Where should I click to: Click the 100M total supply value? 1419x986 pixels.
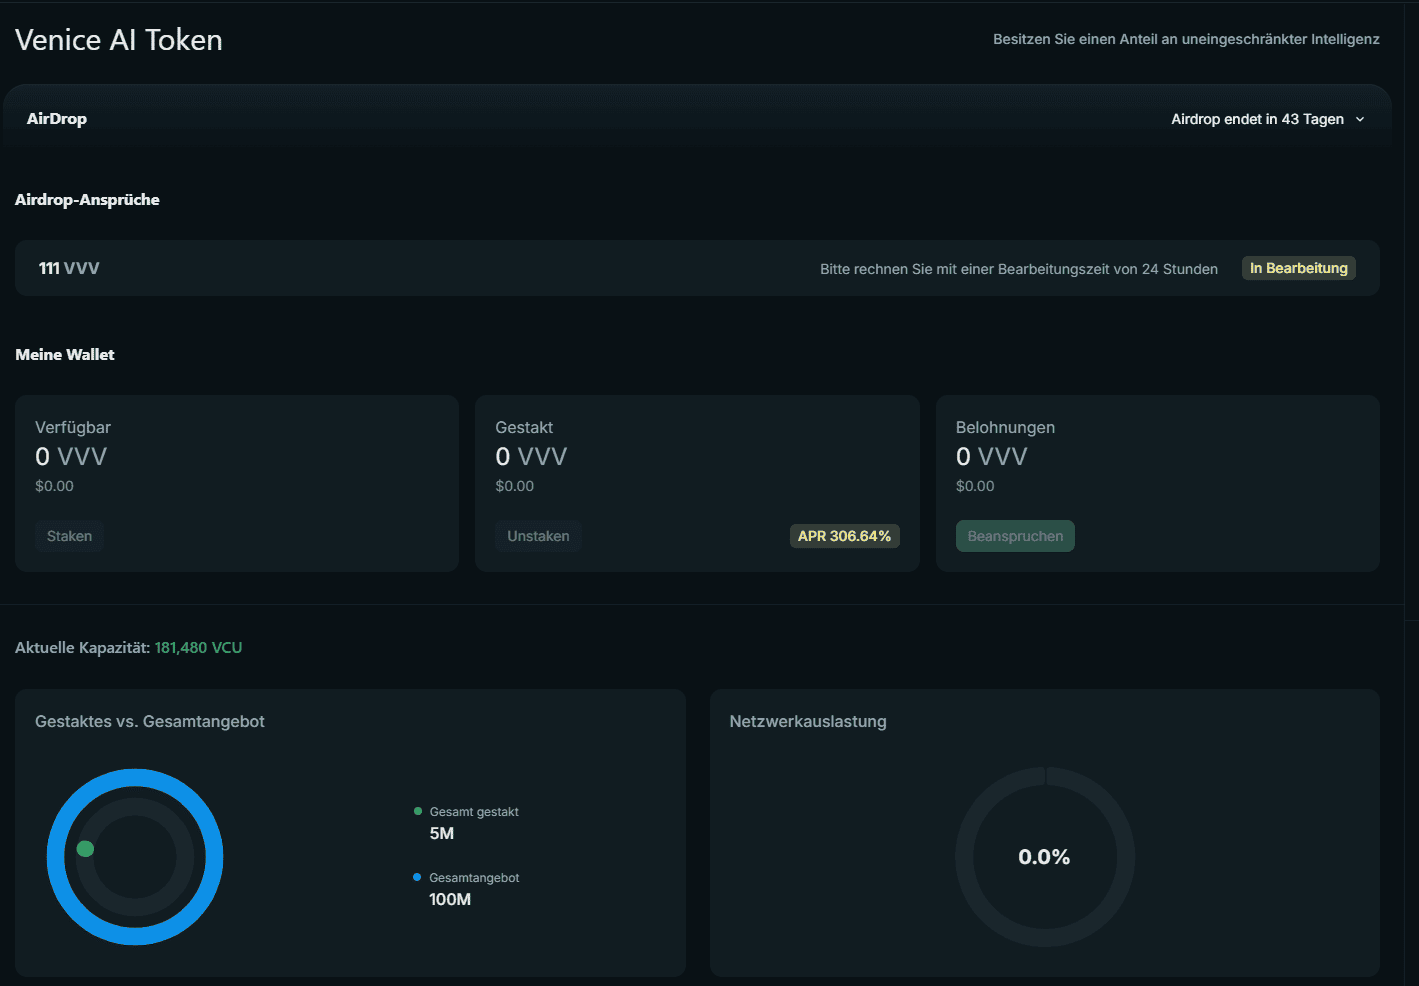pos(450,900)
